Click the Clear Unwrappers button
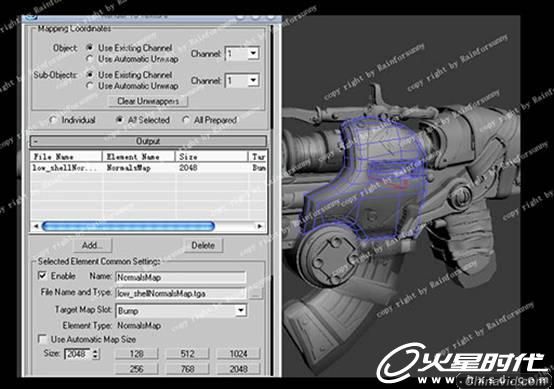The height and width of the screenshot is (389, 554). click(x=148, y=101)
